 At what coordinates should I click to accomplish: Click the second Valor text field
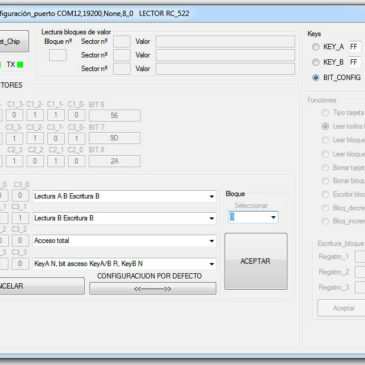pos(225,55)
